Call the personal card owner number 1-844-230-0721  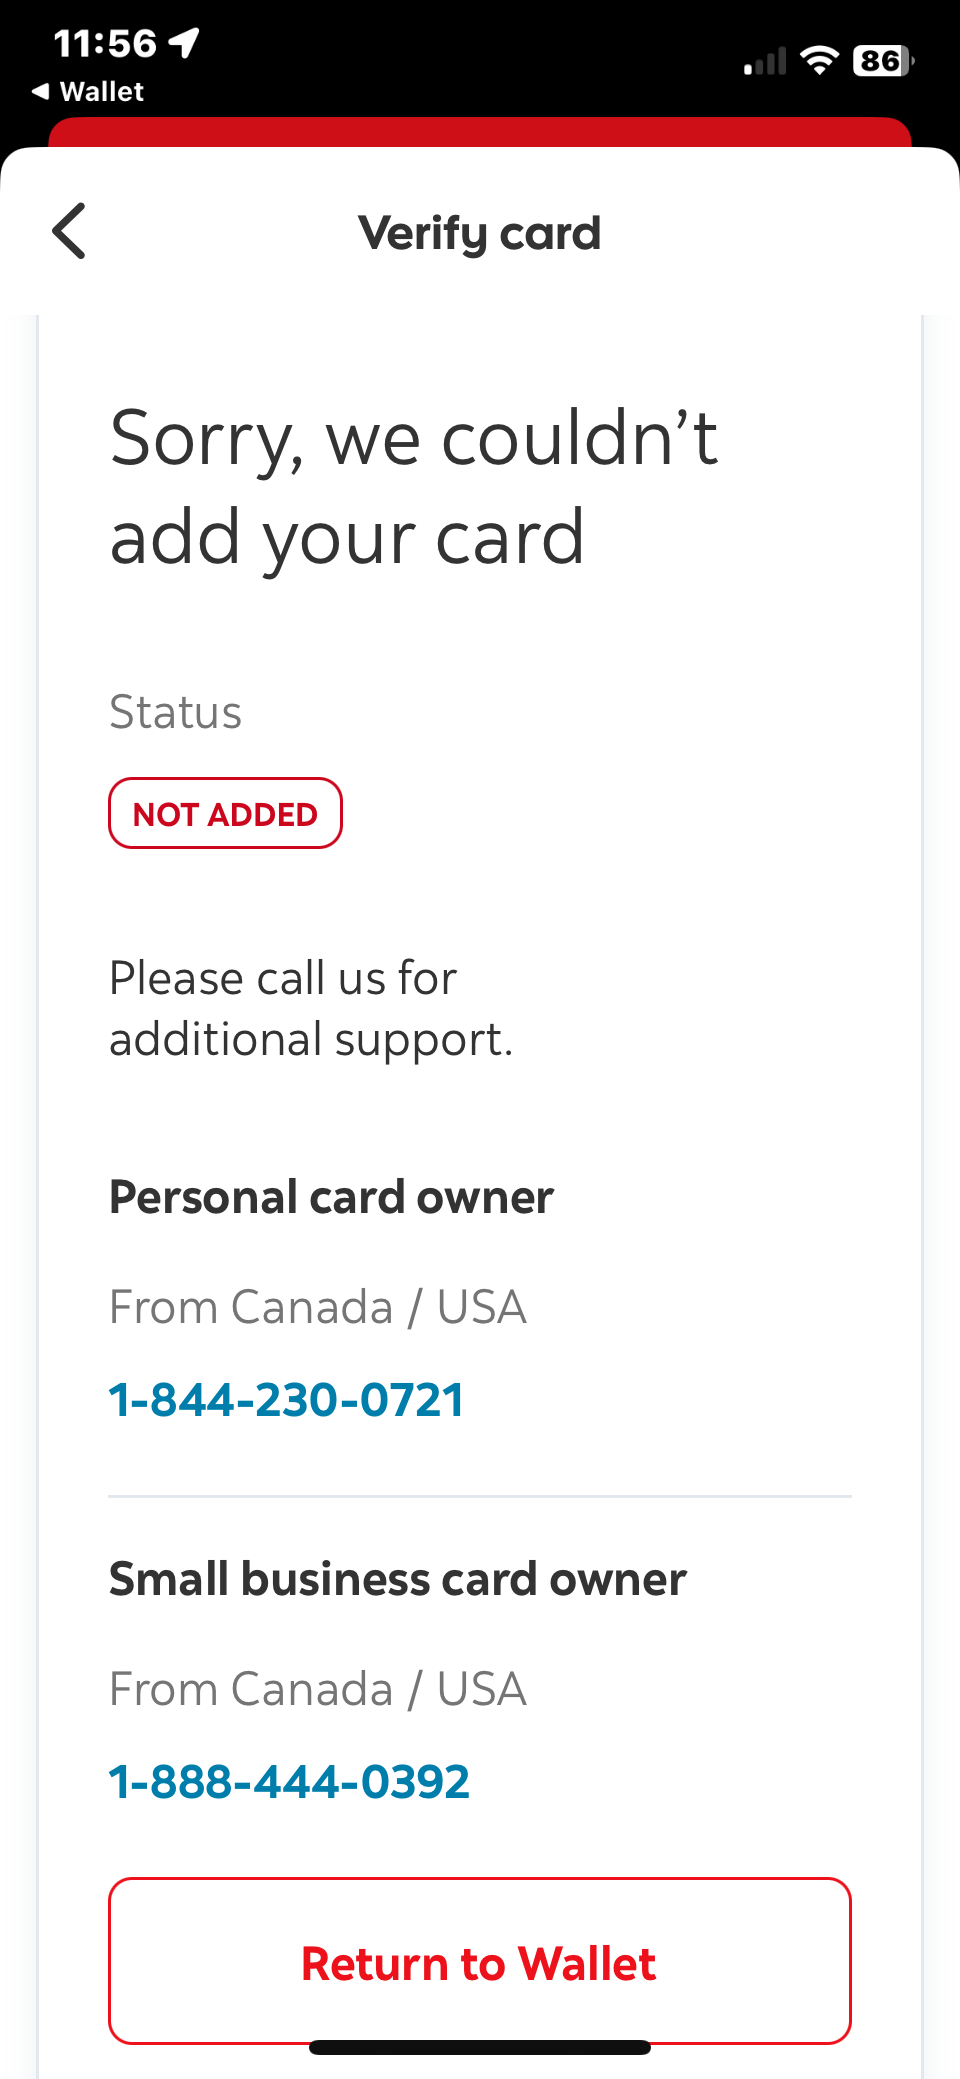[x=286, y=1399]
